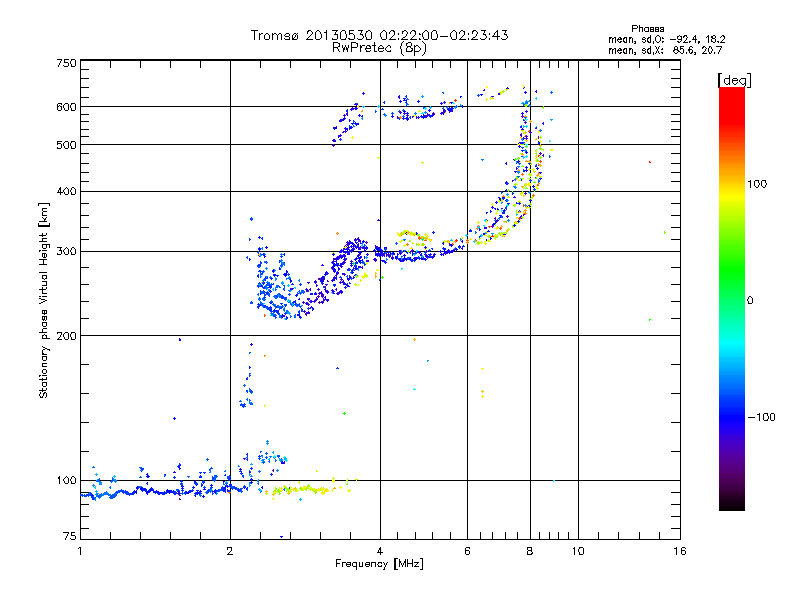Click the x-axis '1' tick label
This screenshot has height=600, width=800.
tap(80, 551)
